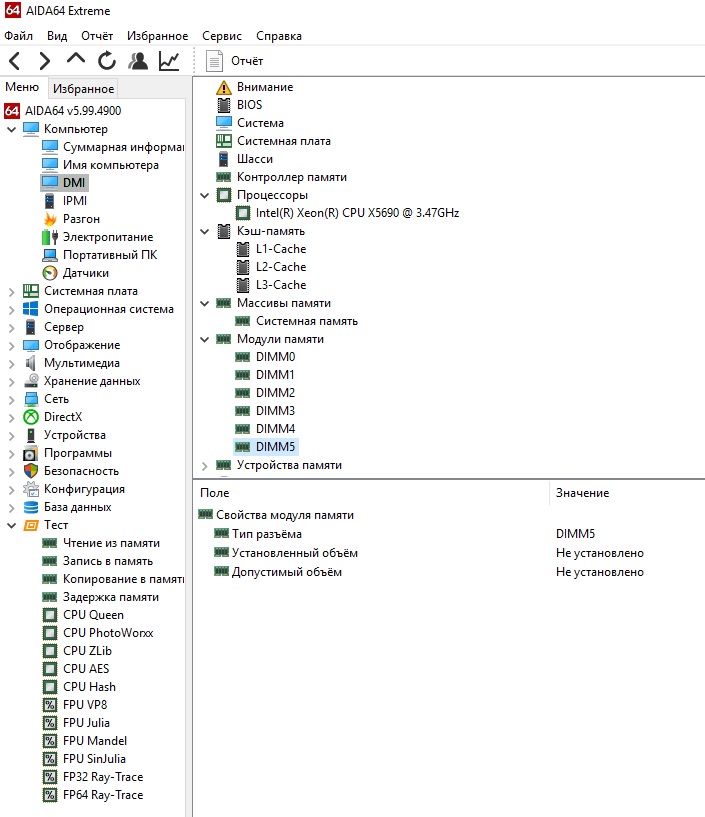Viewport: 705px width, 817px height.
Task: Select DIMM0 memory module
Action: pos(275,357)
